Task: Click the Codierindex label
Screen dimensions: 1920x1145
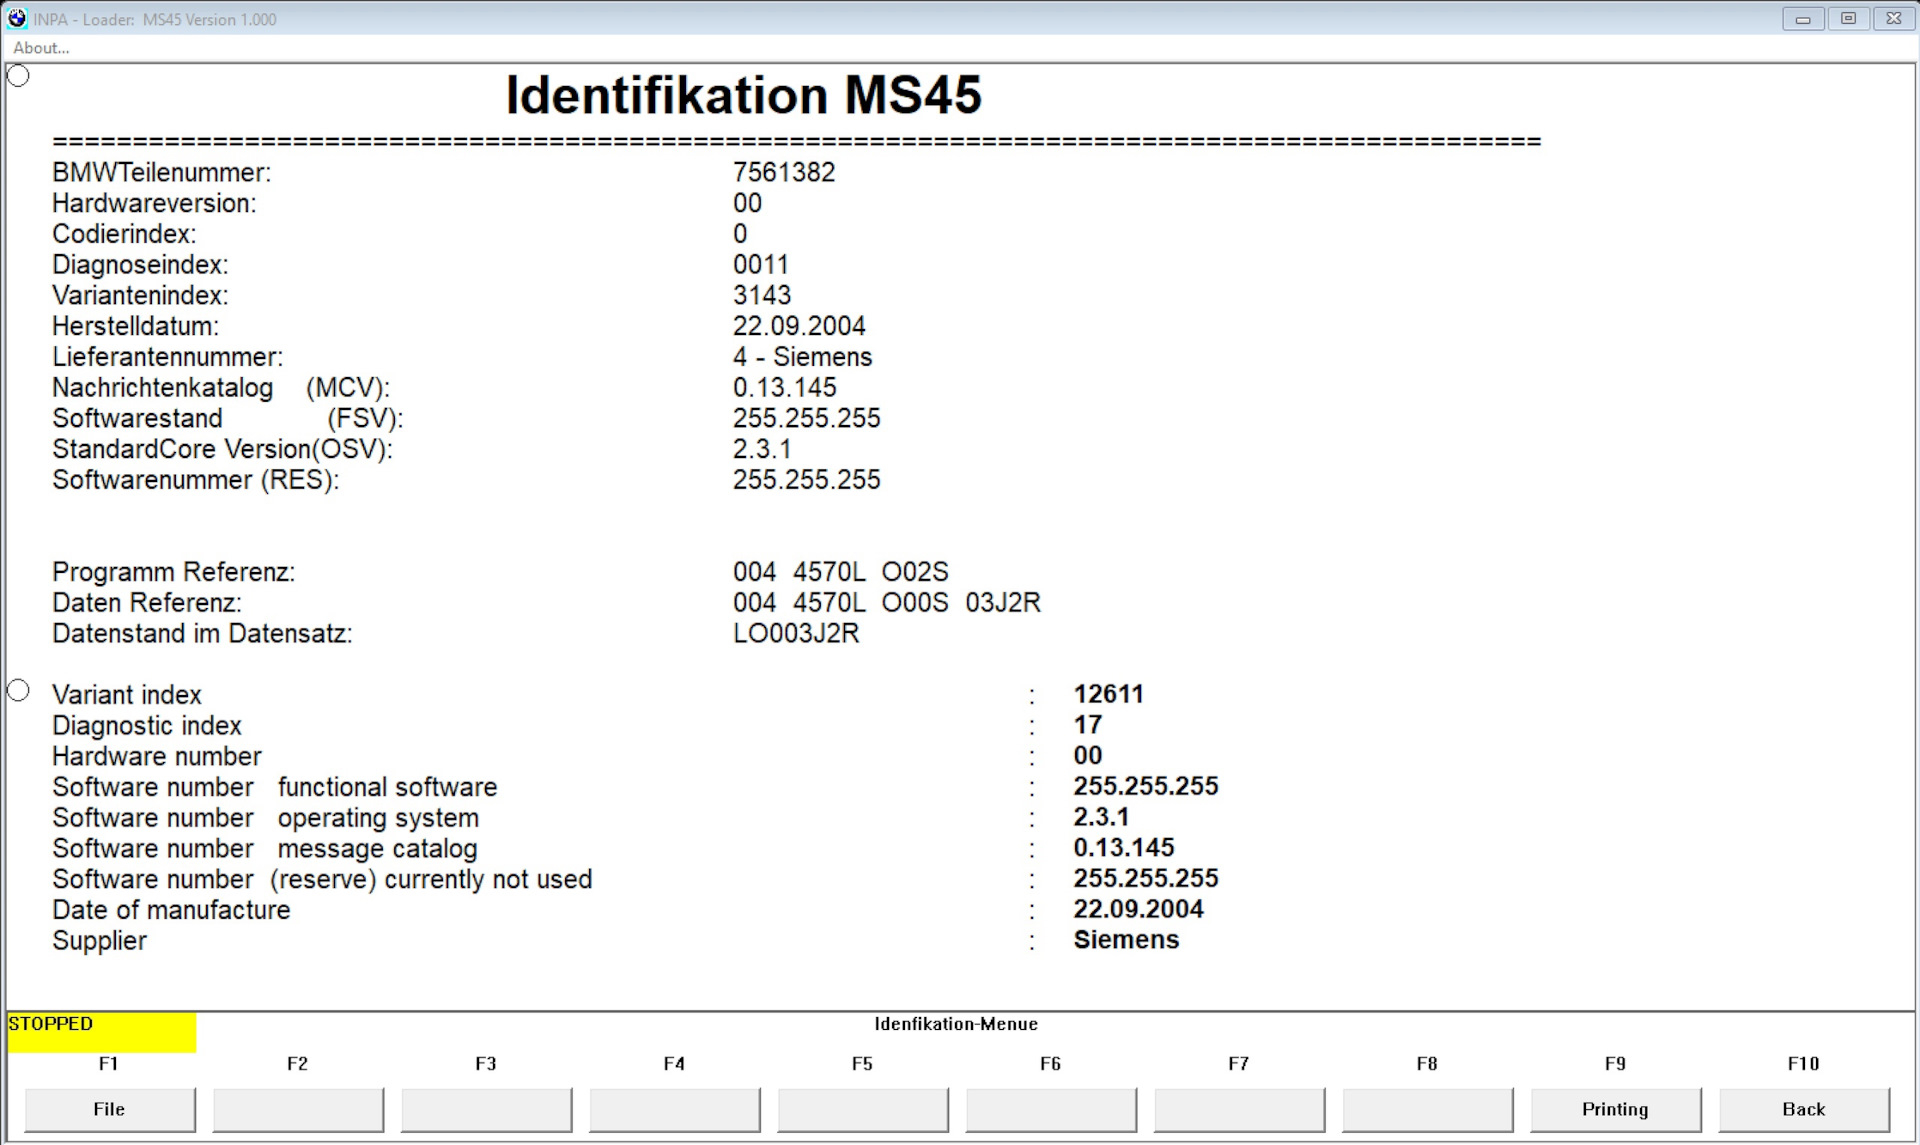Action: point(124,234)
